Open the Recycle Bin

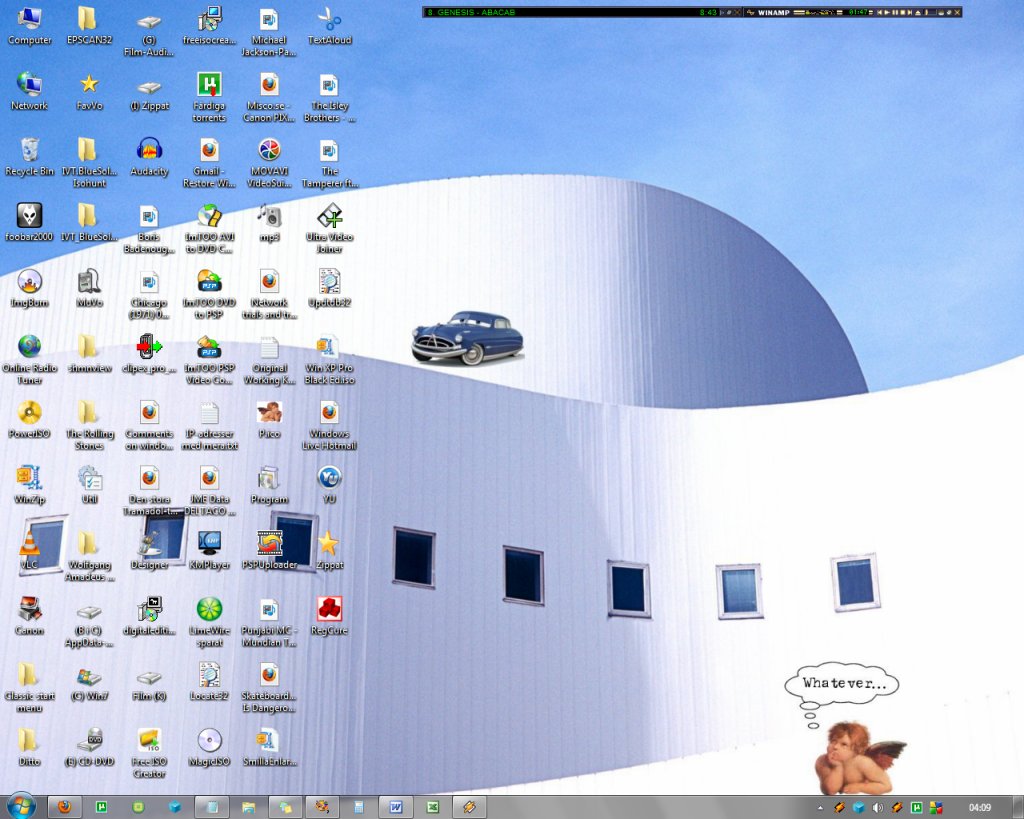(x=29, y=150)
